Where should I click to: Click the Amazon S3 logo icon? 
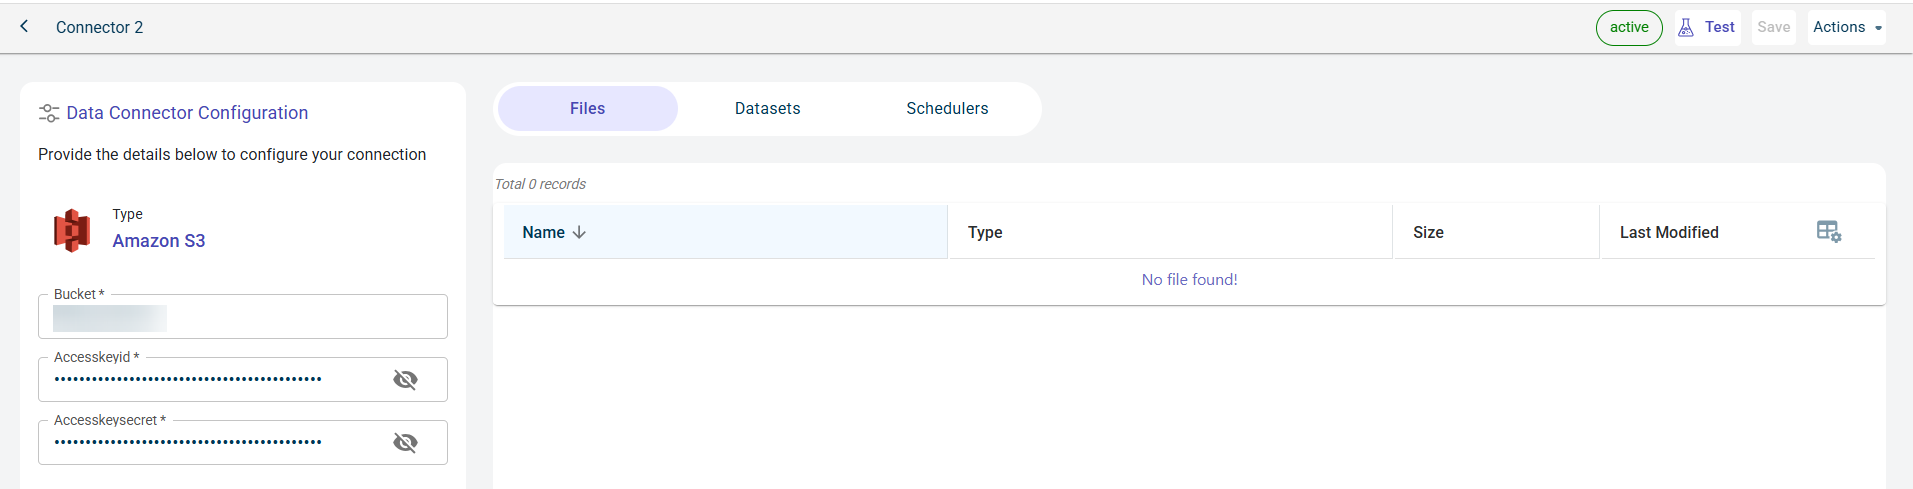point(72,230)
